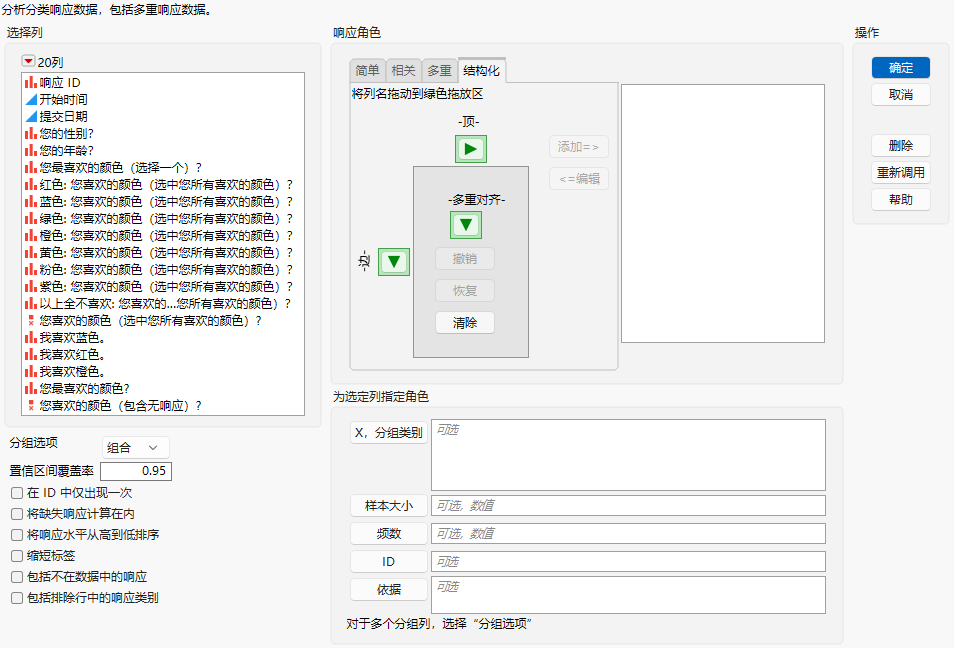Select the 蓝色: 您喜欢的颜色 column

coord(163,202)
